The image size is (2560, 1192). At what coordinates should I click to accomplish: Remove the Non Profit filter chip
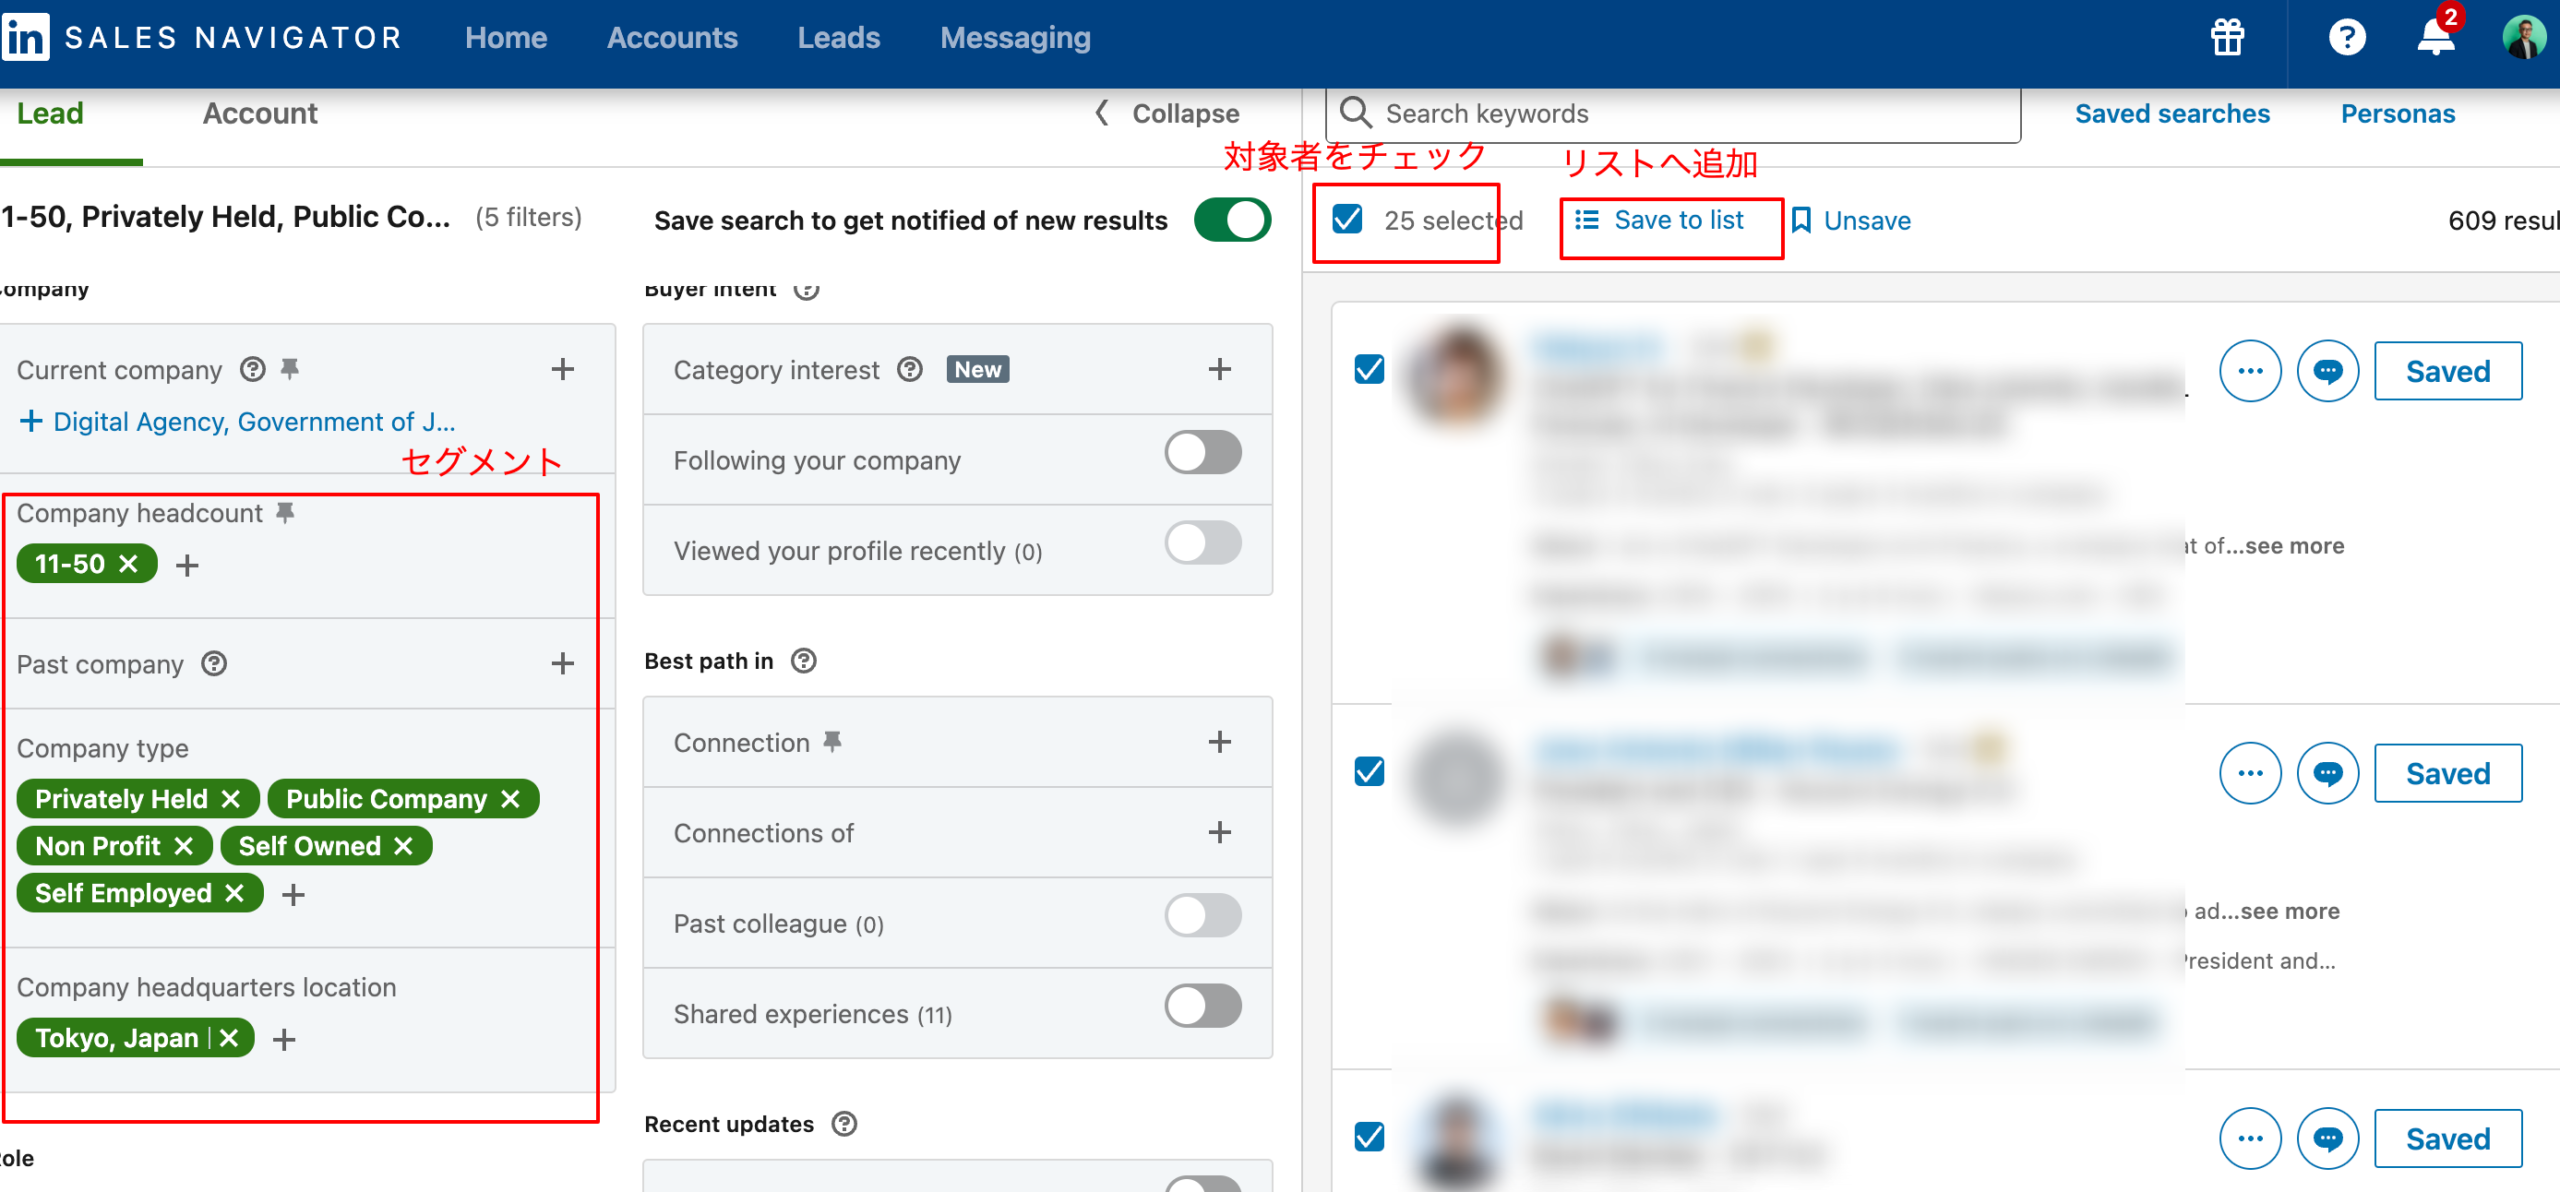click(x=183, y=846)
